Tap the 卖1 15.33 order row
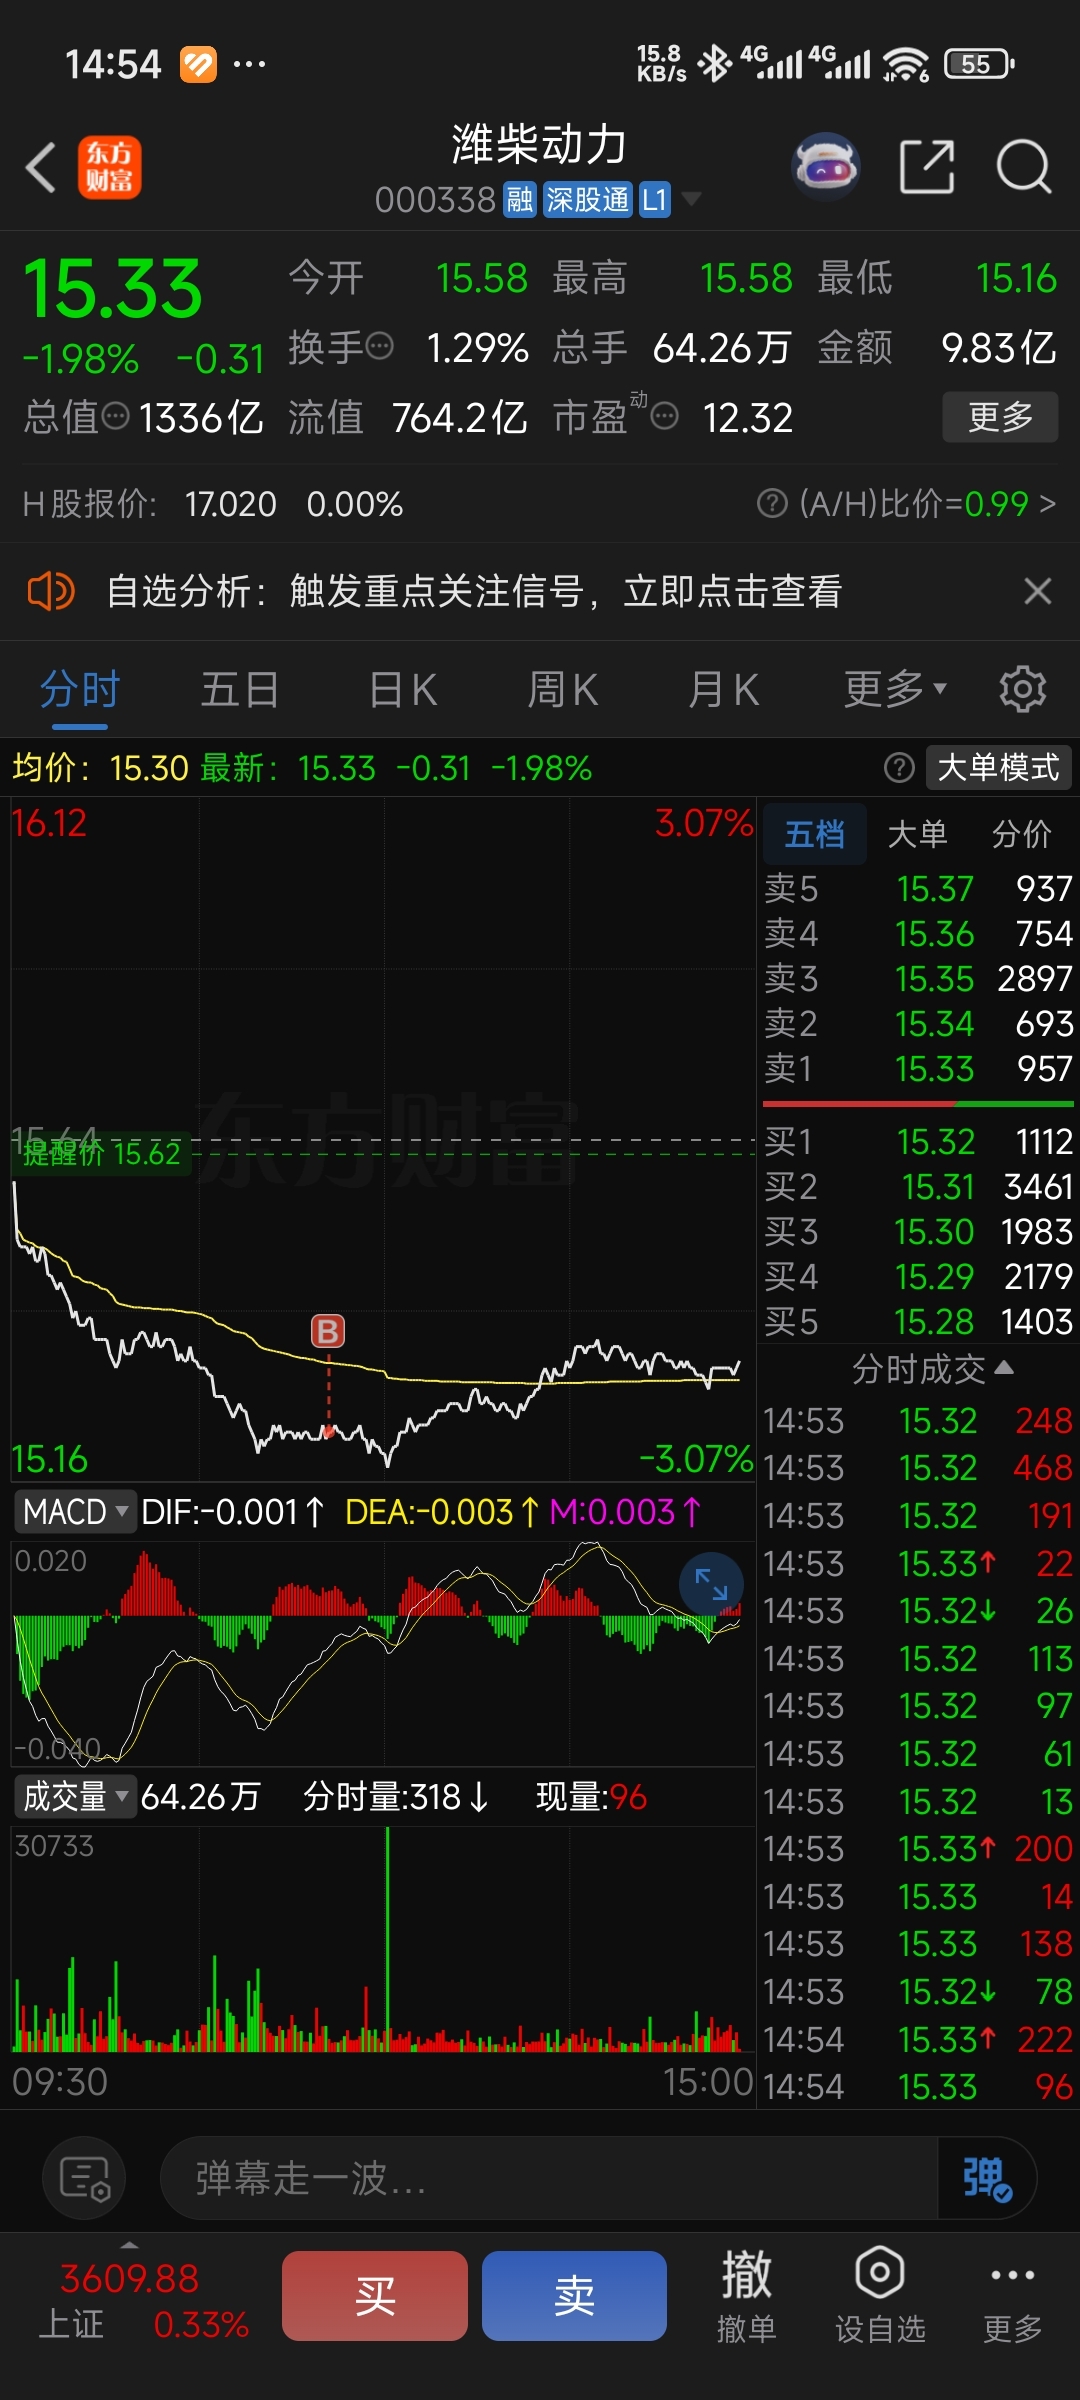The width and height of the screenshot is (1080, 2400). coord(918,1069)
